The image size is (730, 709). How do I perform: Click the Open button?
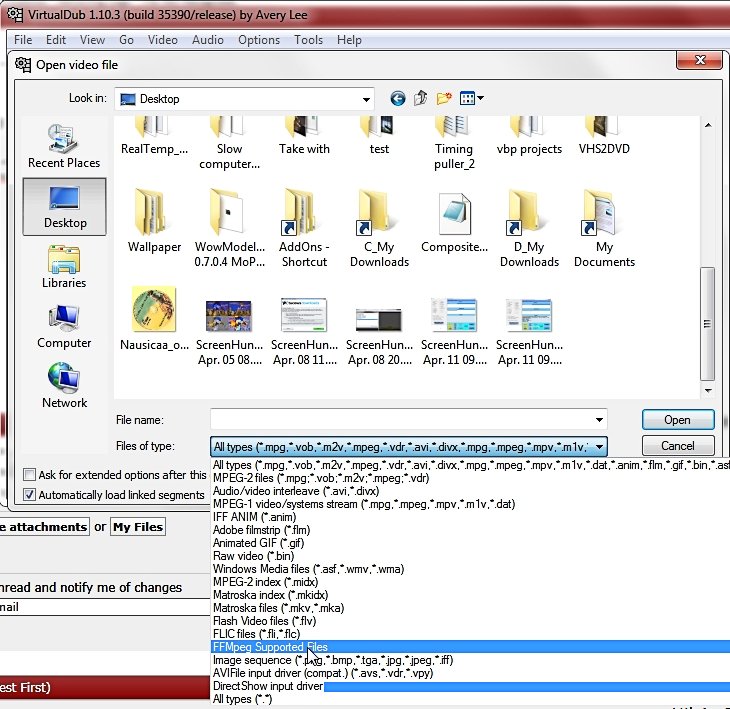tap(677, 419)
